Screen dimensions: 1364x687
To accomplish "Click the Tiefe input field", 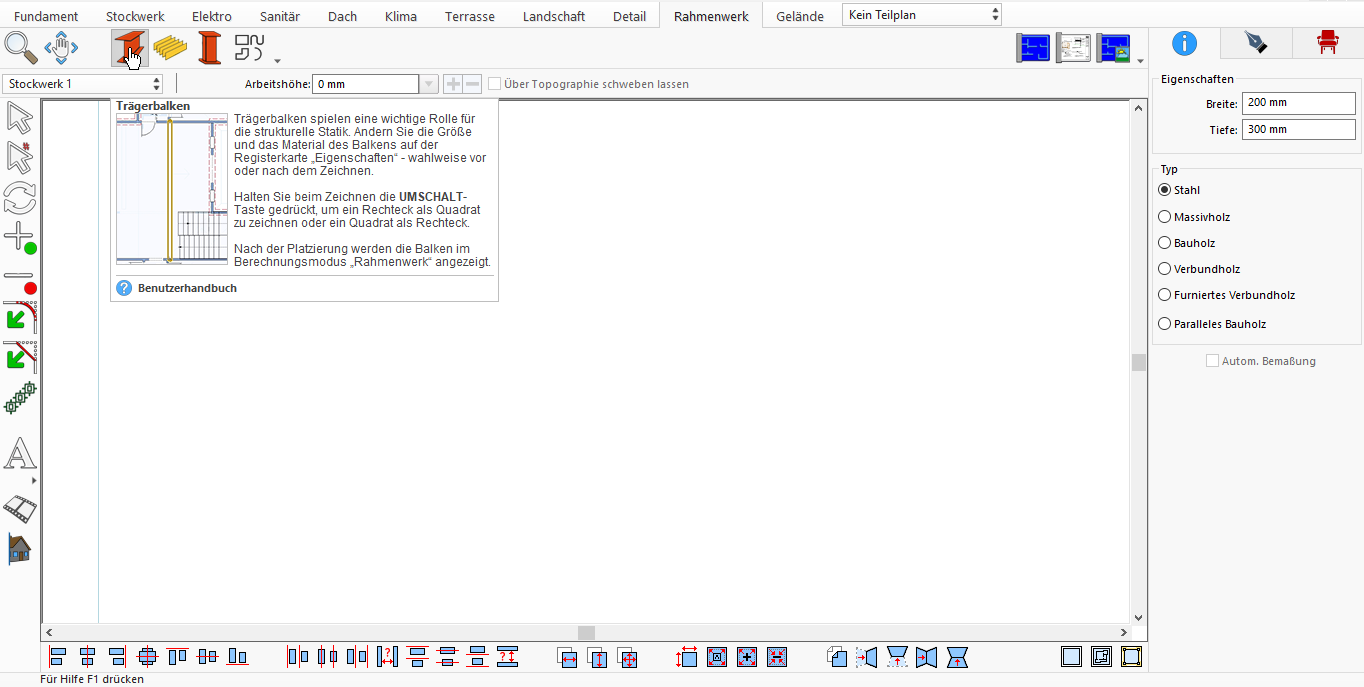I will [x=1298, y=129].
